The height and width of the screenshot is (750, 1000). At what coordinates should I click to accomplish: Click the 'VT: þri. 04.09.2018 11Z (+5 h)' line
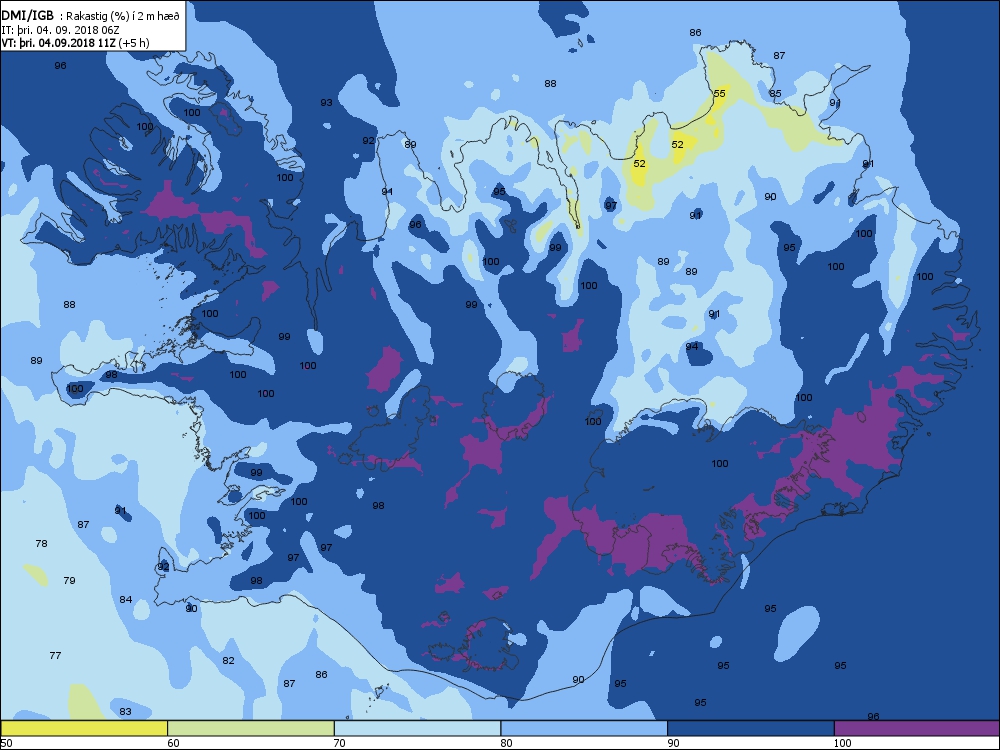[75, 43]
